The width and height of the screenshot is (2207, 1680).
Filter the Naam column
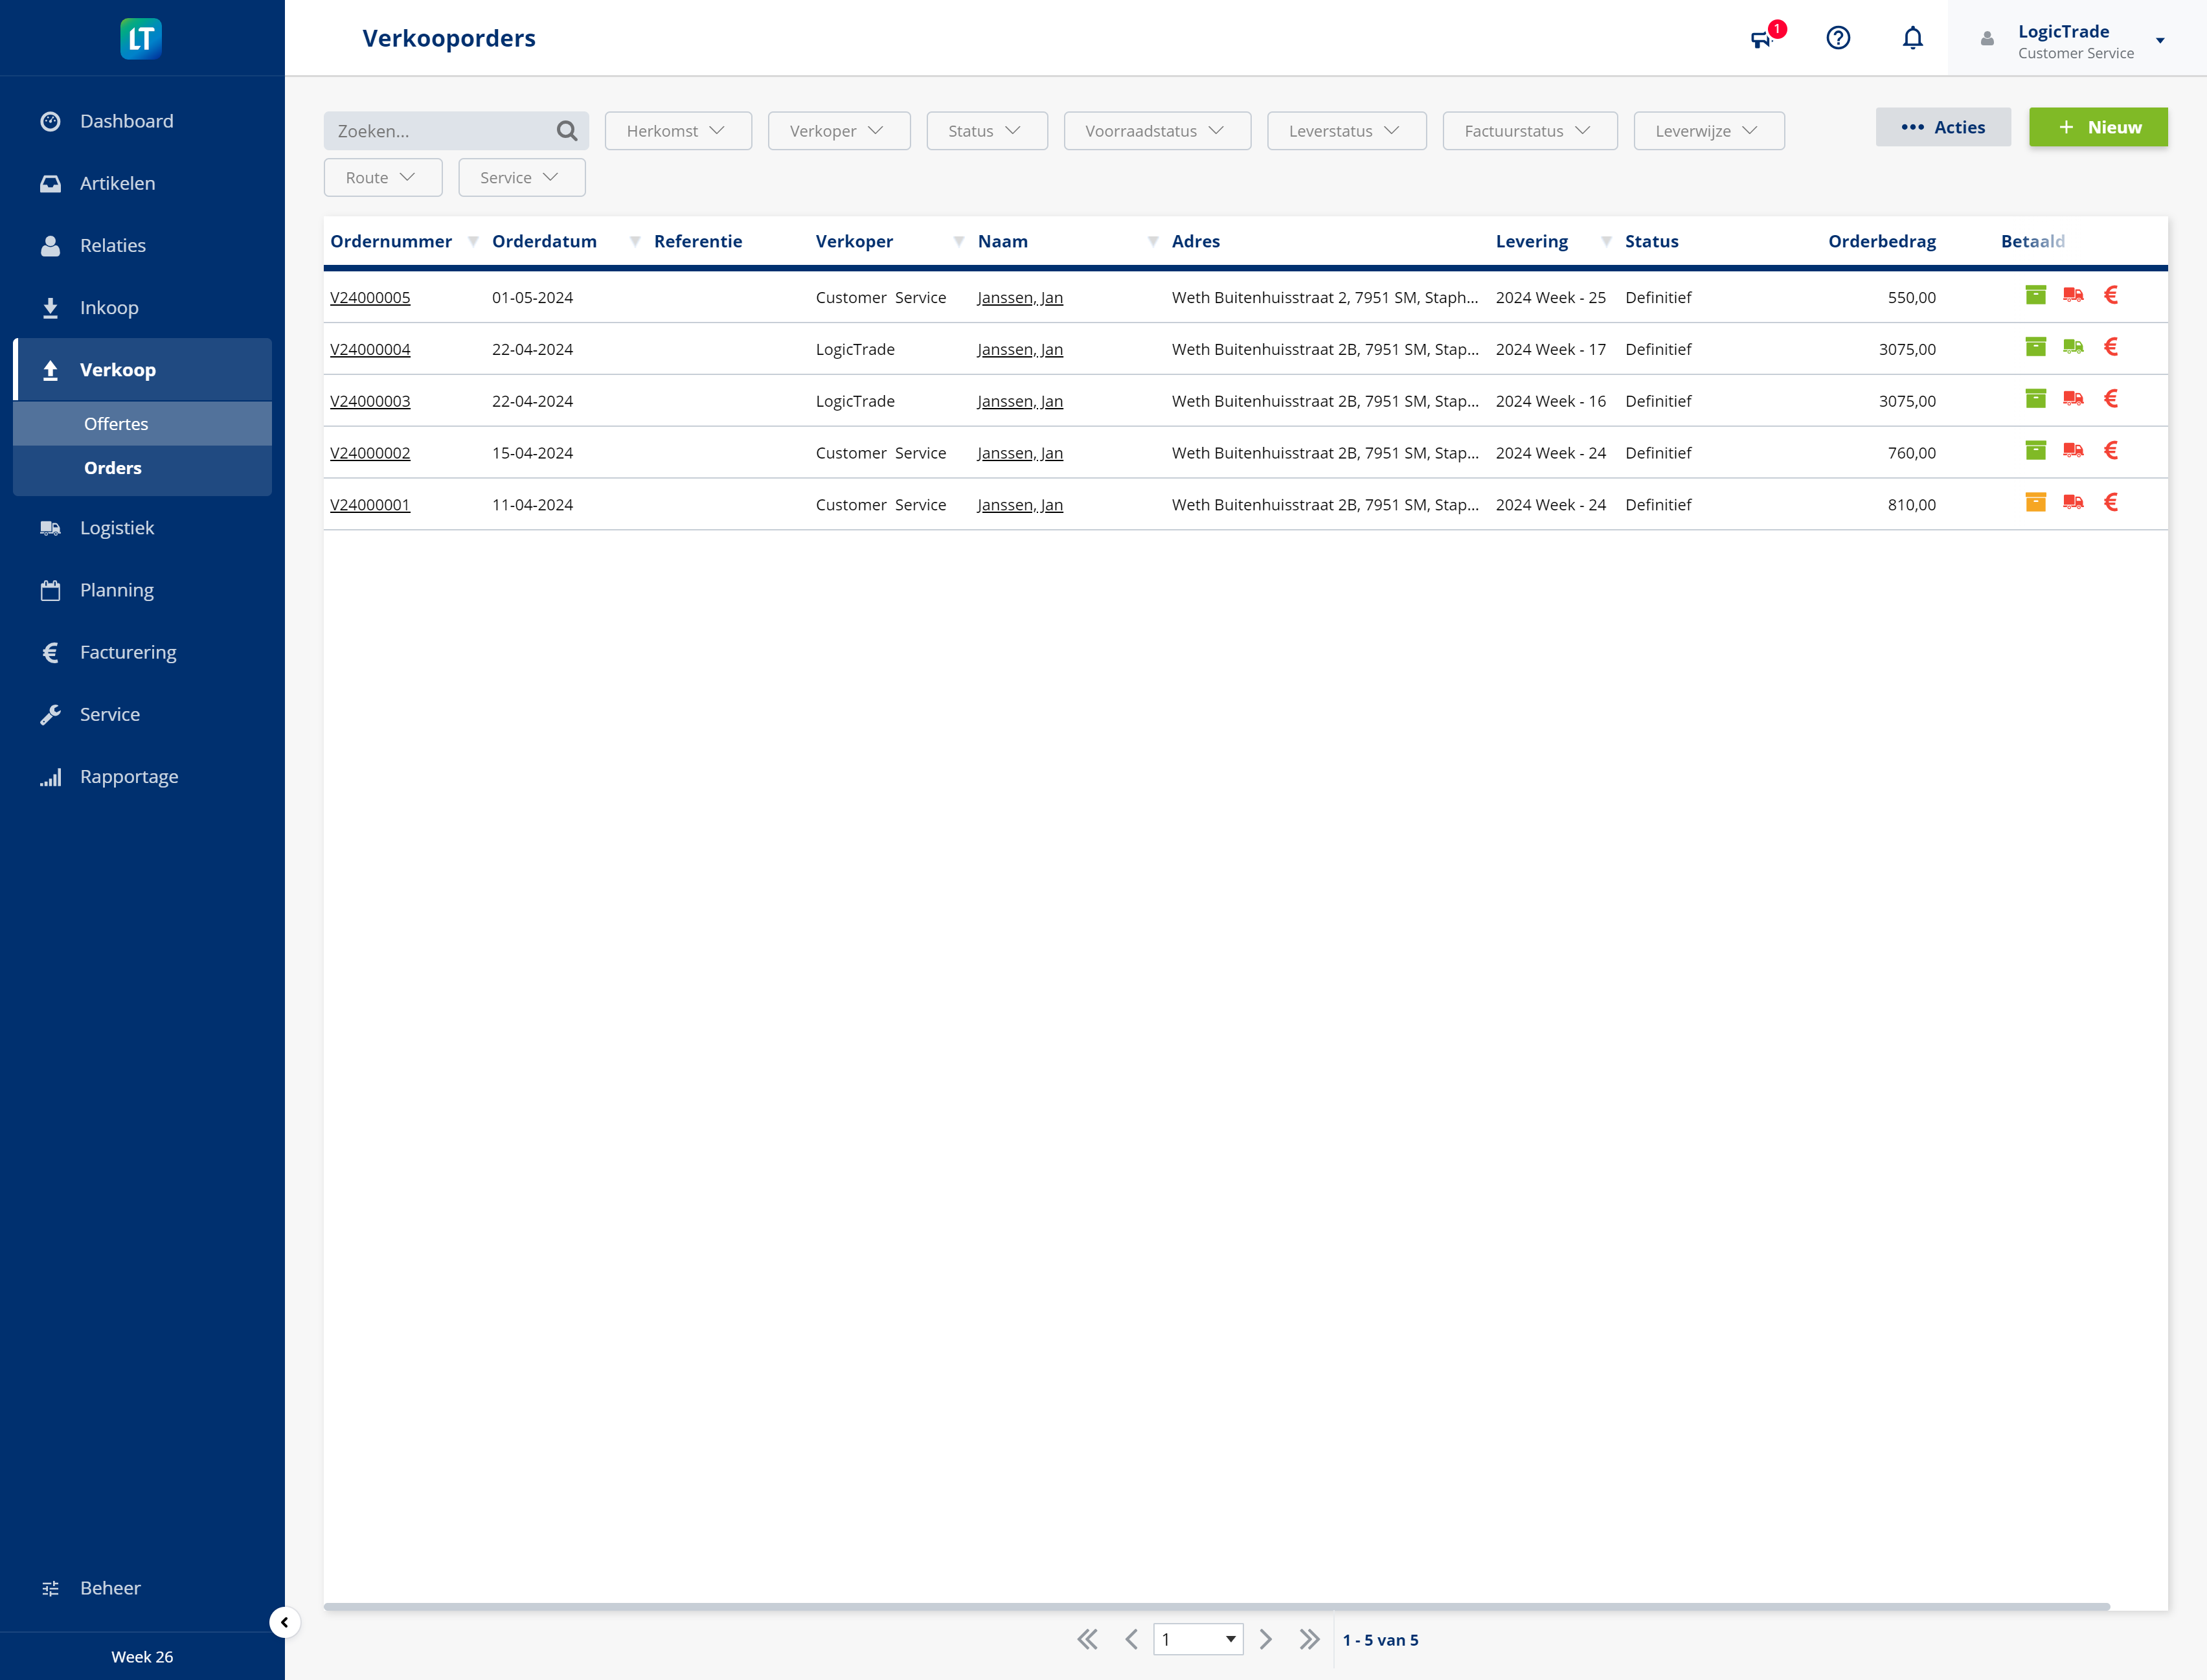tap(1153, 242)
